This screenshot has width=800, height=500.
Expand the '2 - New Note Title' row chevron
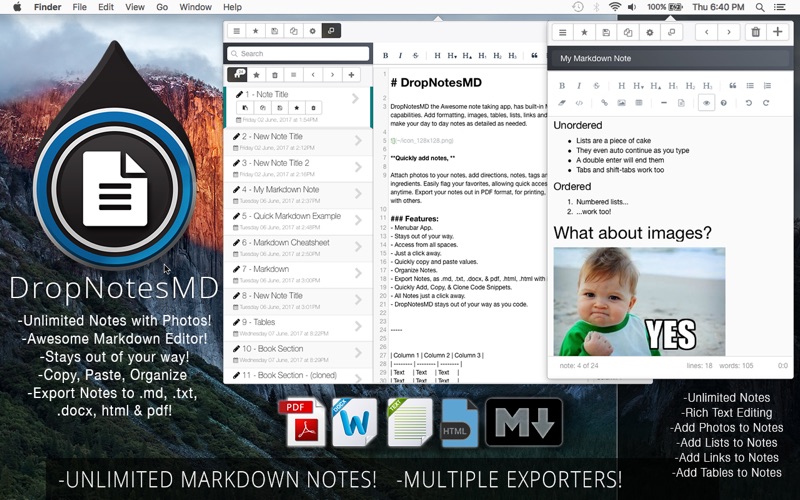tap(358, 140)
